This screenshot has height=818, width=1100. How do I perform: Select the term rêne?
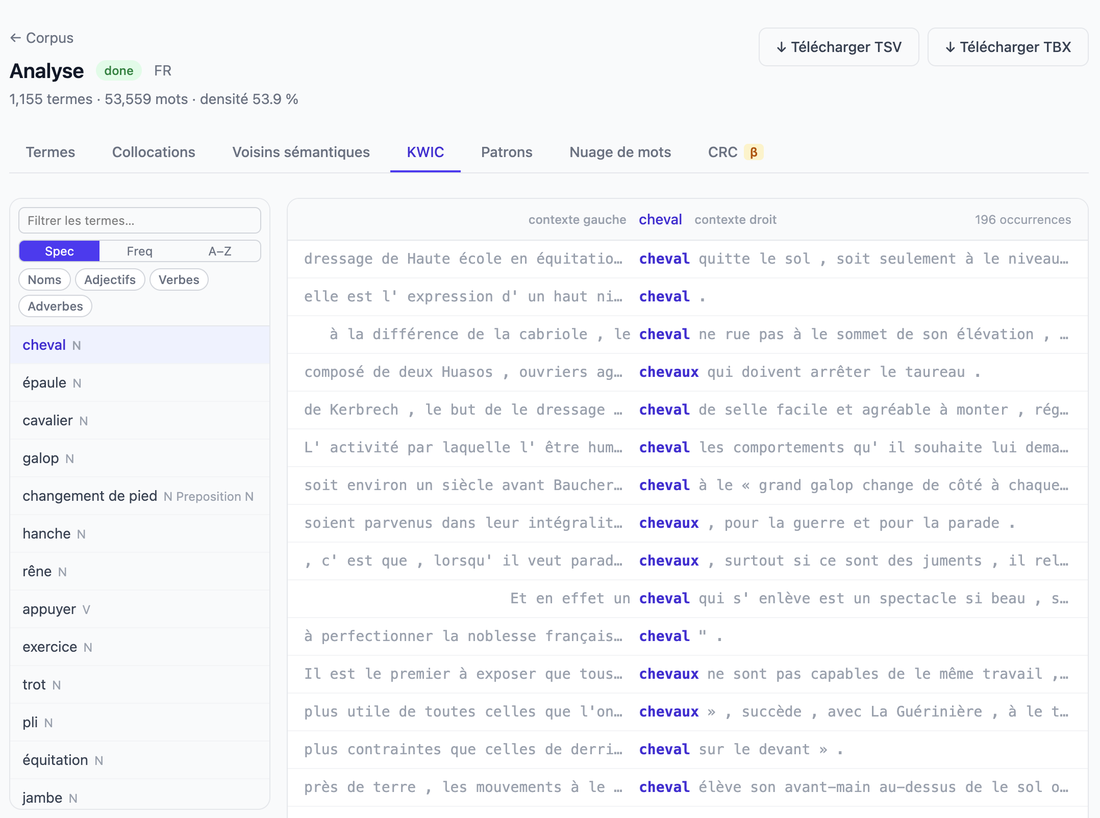point(140,572)
